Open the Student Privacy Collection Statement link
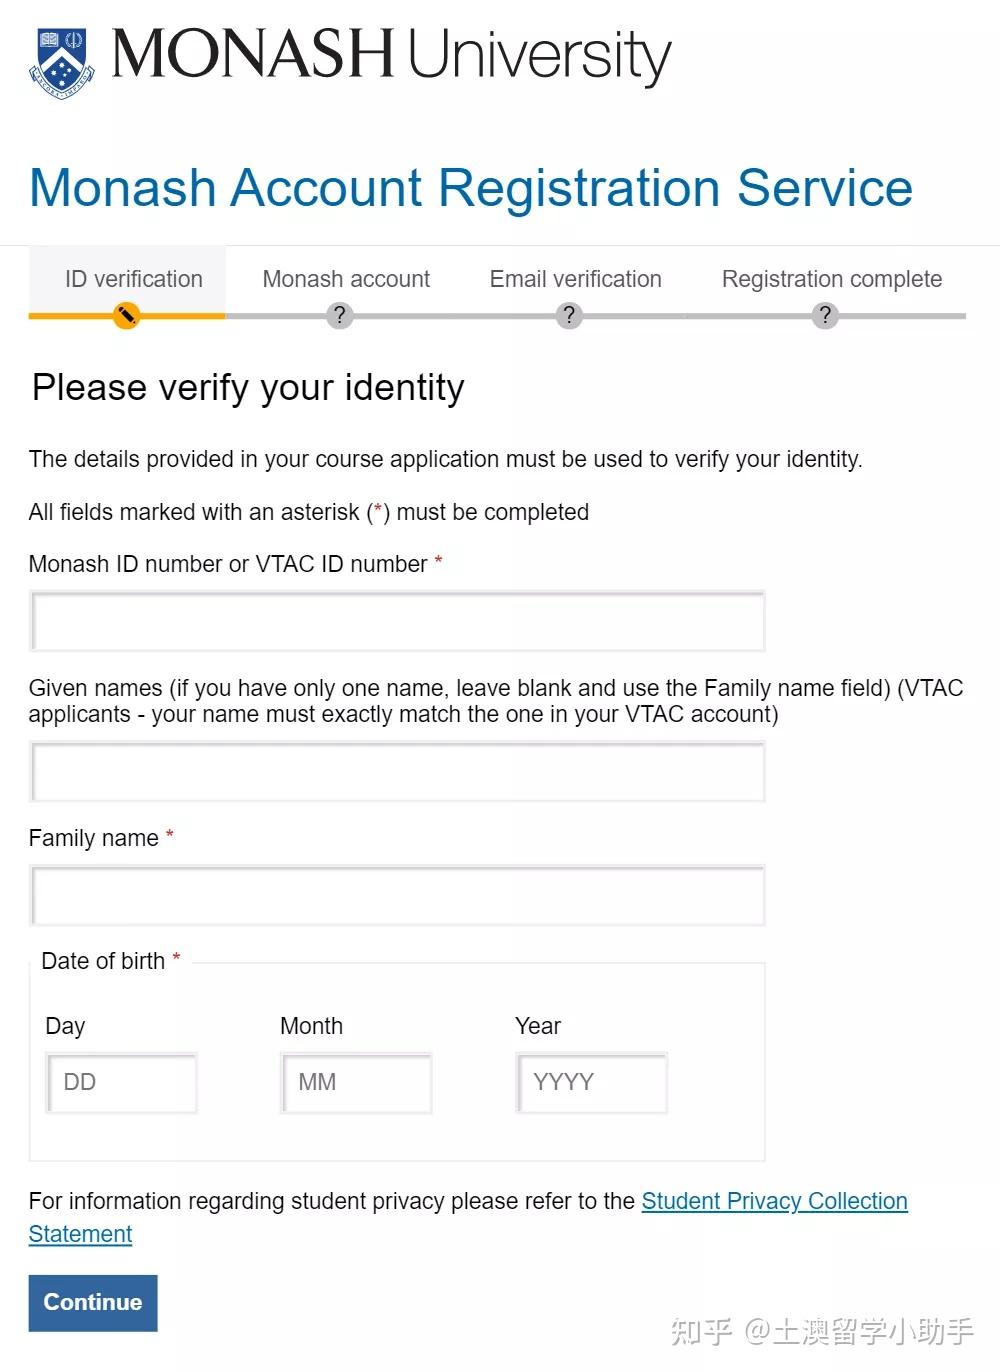The image size is (1000, 1372). (x=774, y=1201)
